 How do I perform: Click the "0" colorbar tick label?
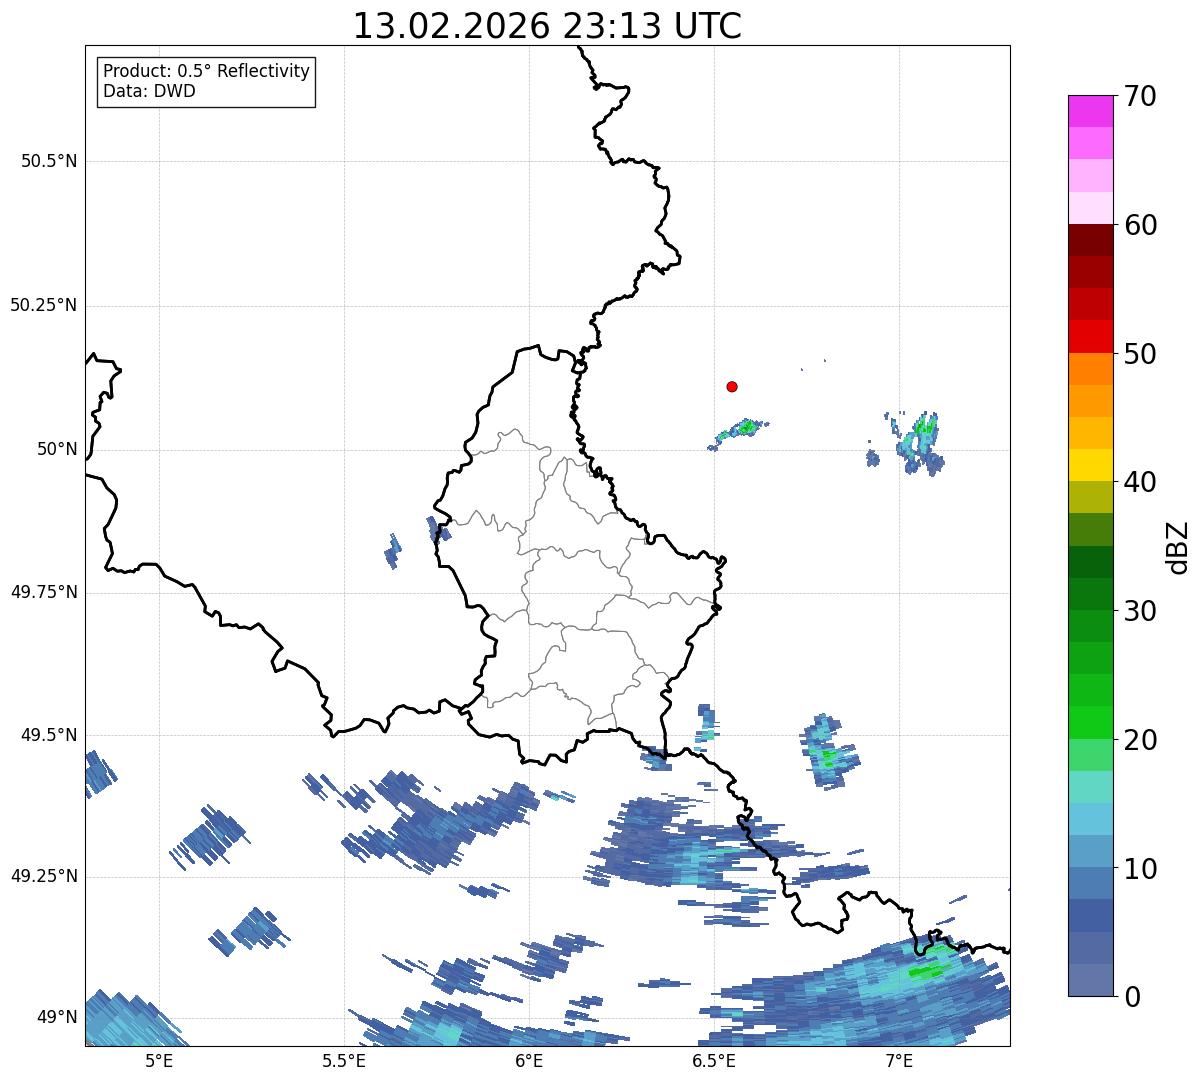(1133, 997)
